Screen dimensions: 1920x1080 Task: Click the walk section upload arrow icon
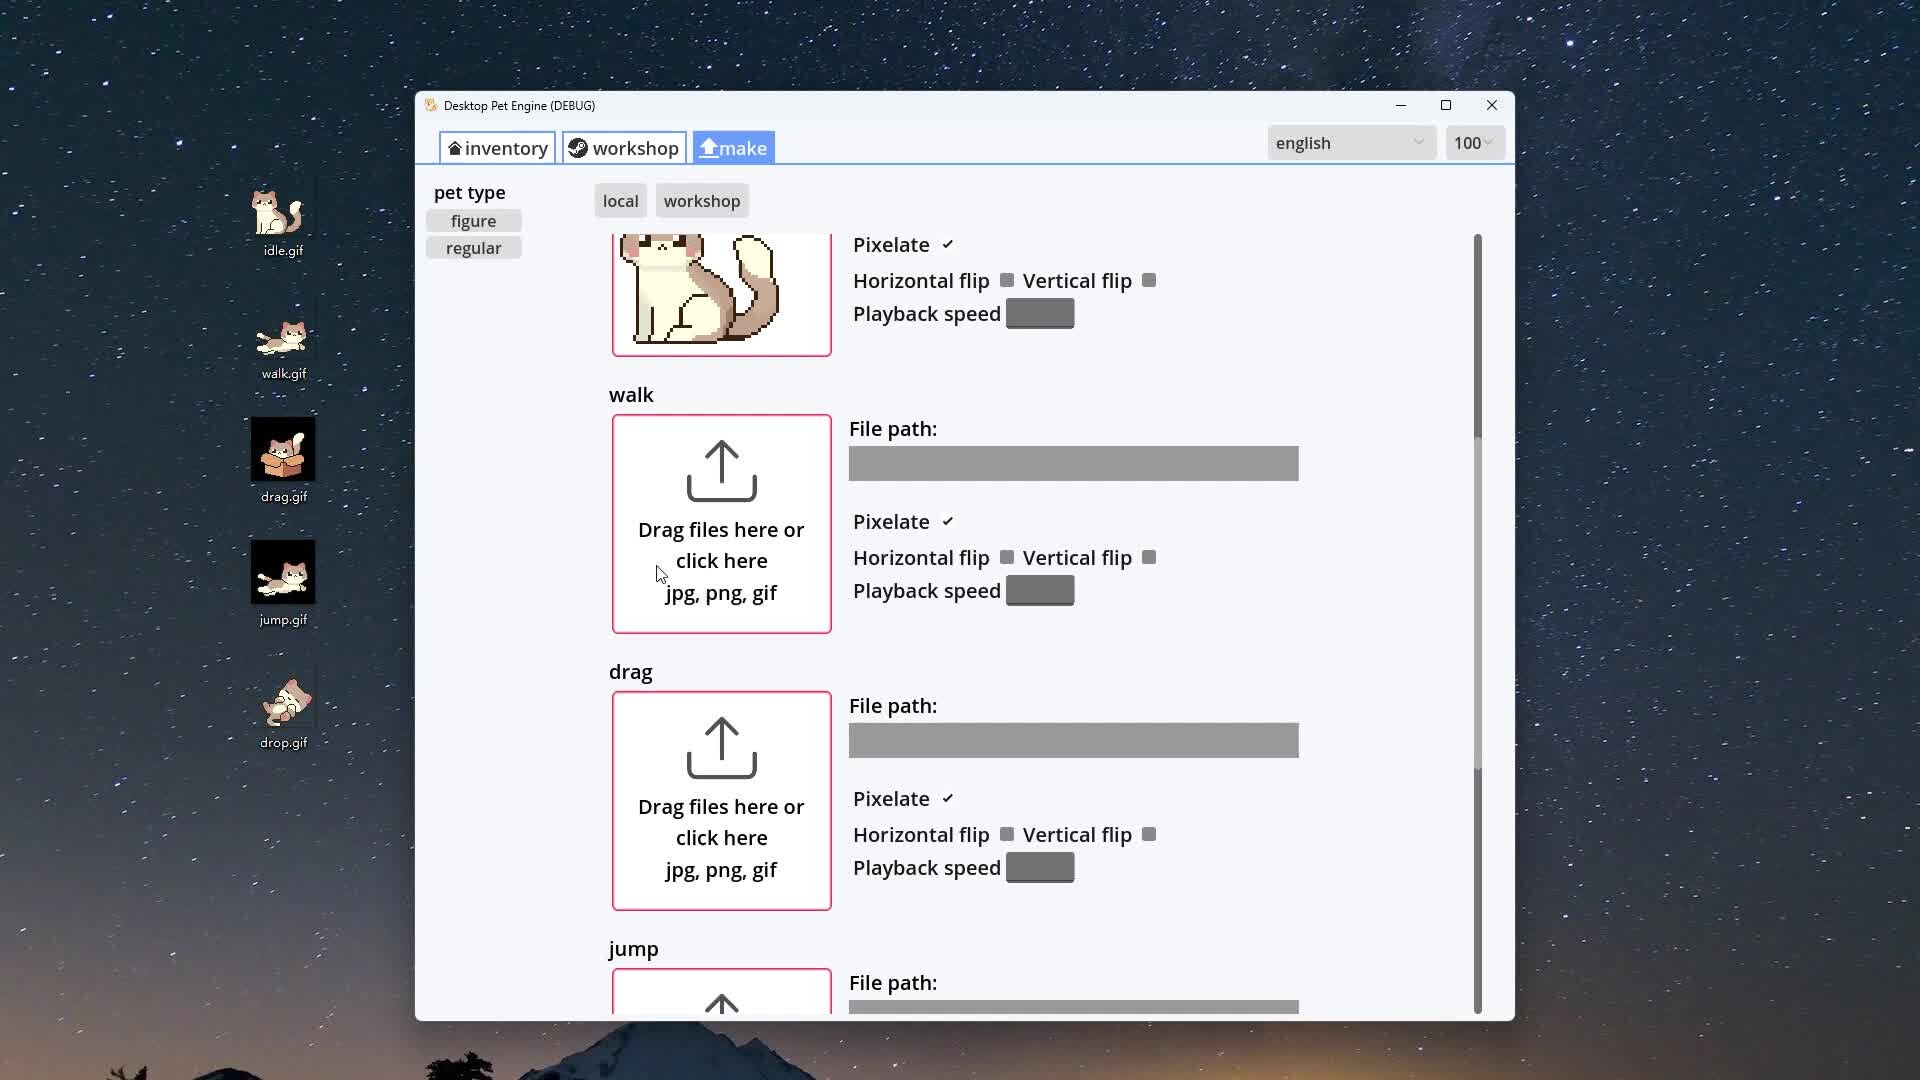[721, 471]
